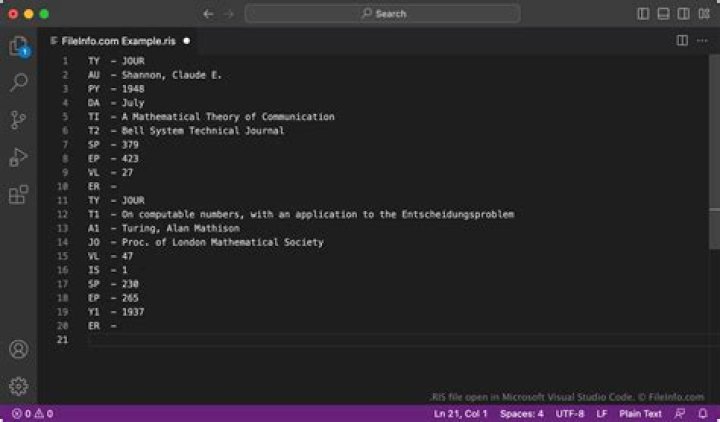Change indentation via Spaces: 4
Screen dimensions: 720x422
click(x=522, y=414)
